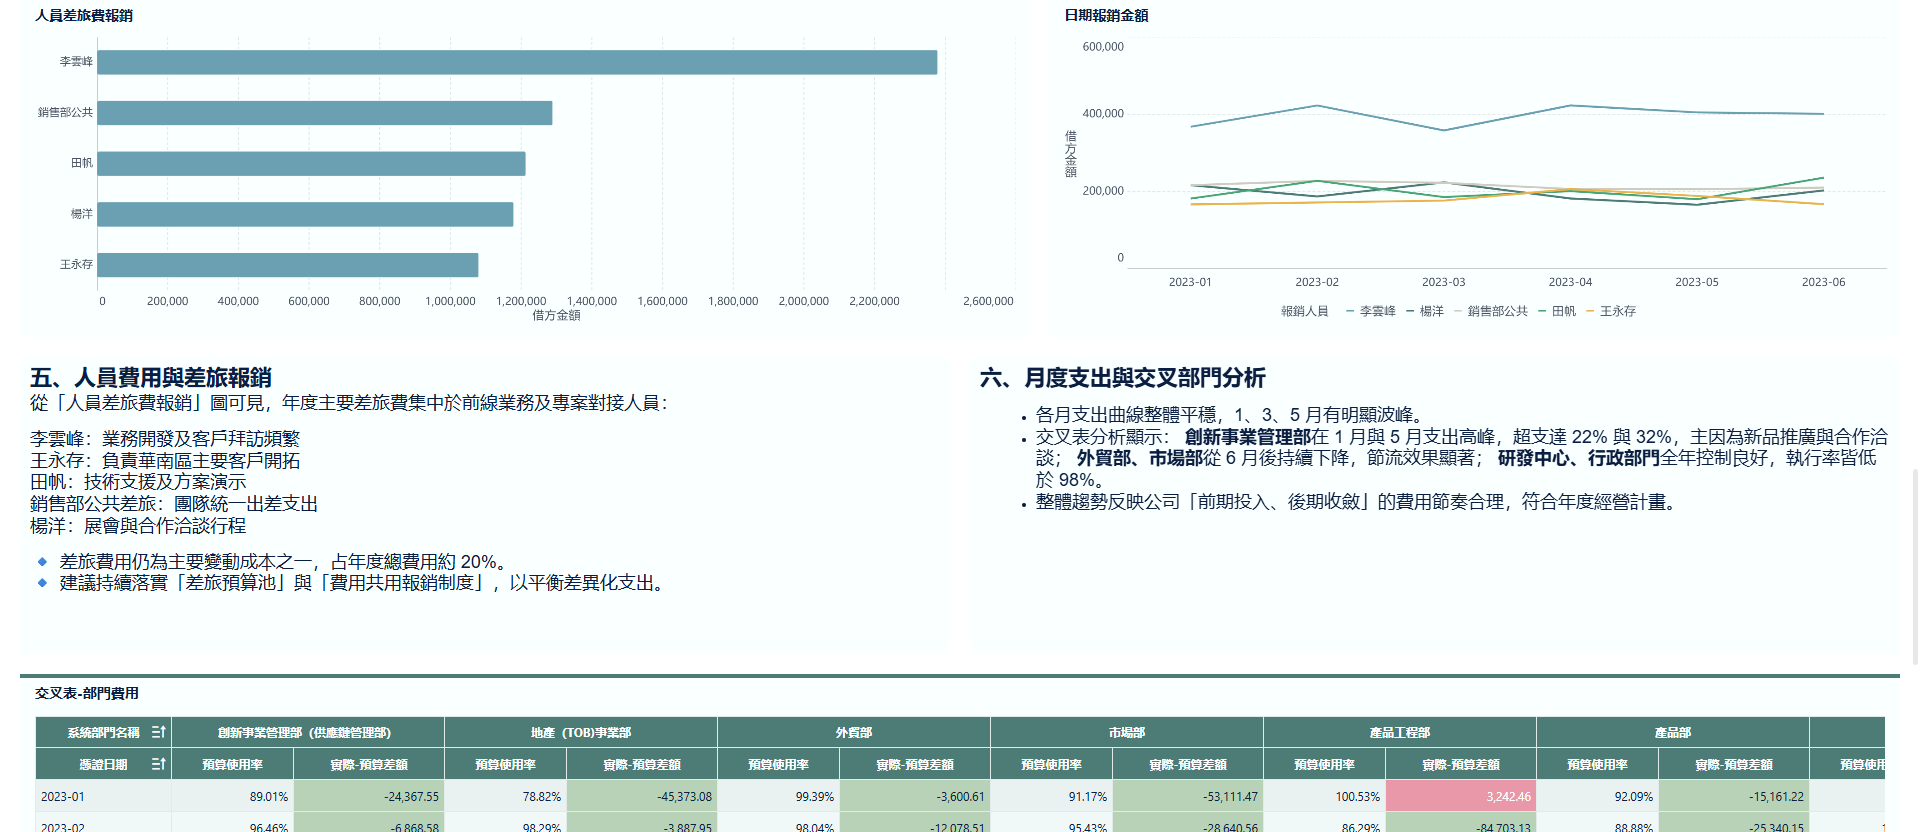Viewport: 1920px width, 832px height.
Task: Click the 市場部 column header
Action: (1126, 732)
